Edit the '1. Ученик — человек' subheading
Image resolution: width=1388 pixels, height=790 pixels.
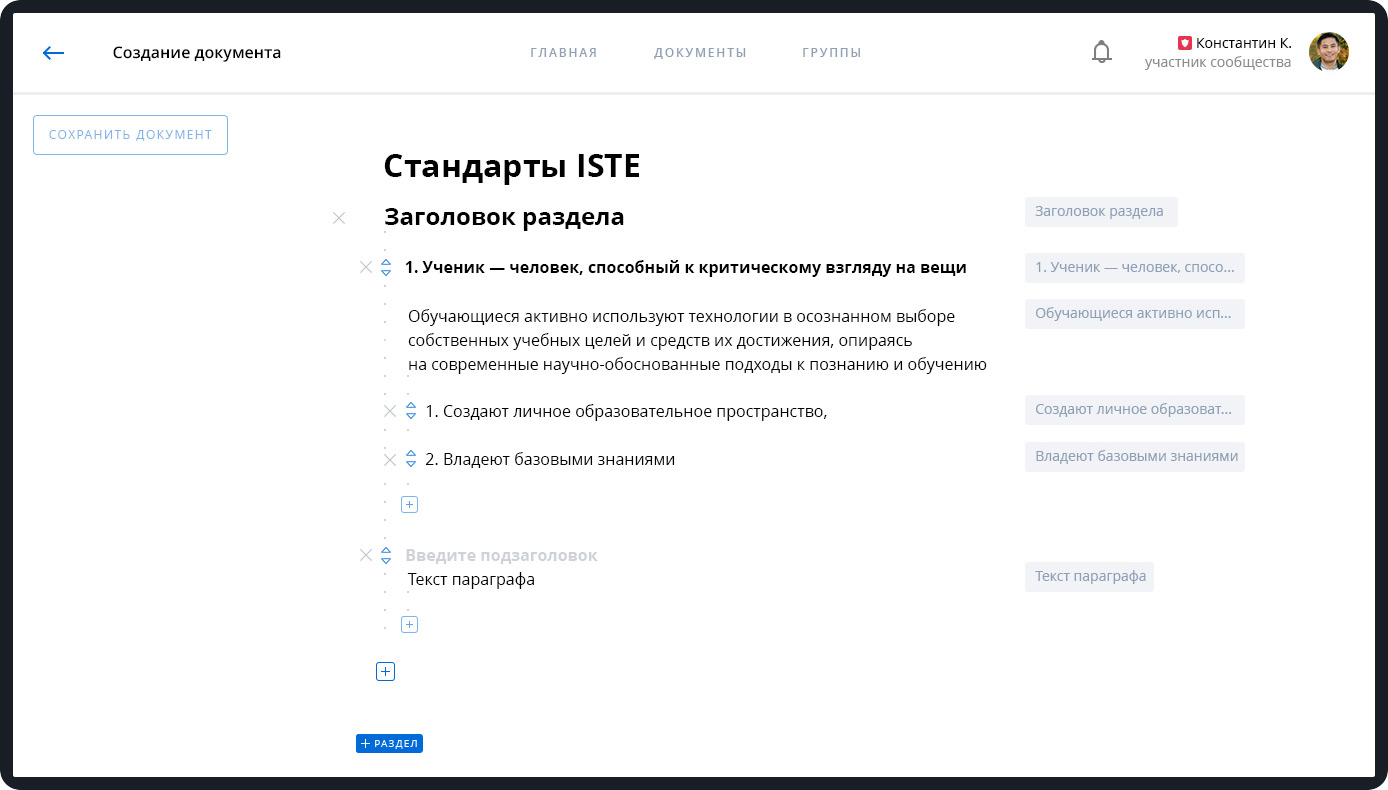click(x=685, y=267)
